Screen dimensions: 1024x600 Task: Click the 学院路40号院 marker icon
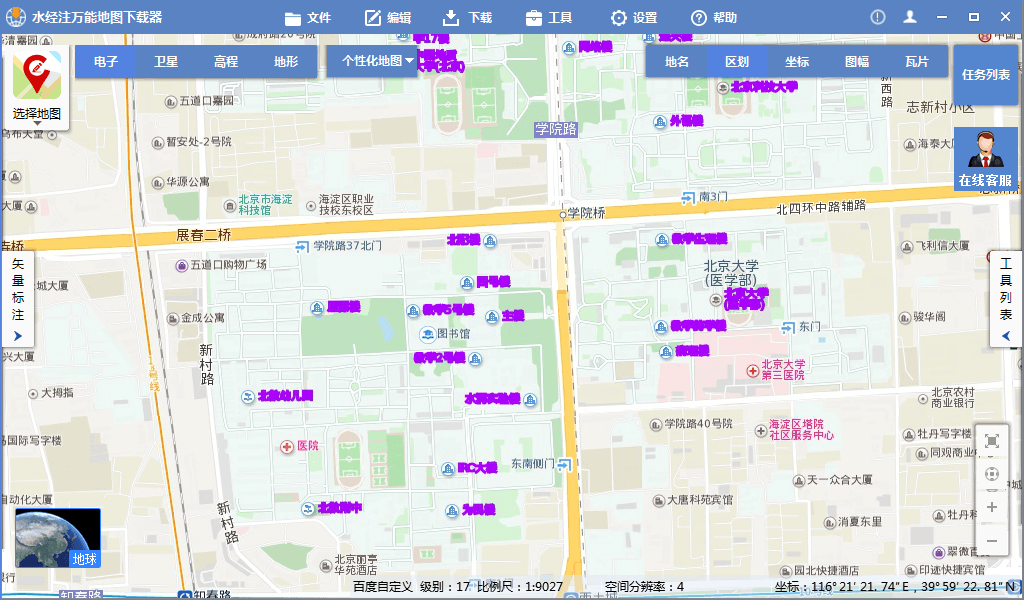[656, 426]
